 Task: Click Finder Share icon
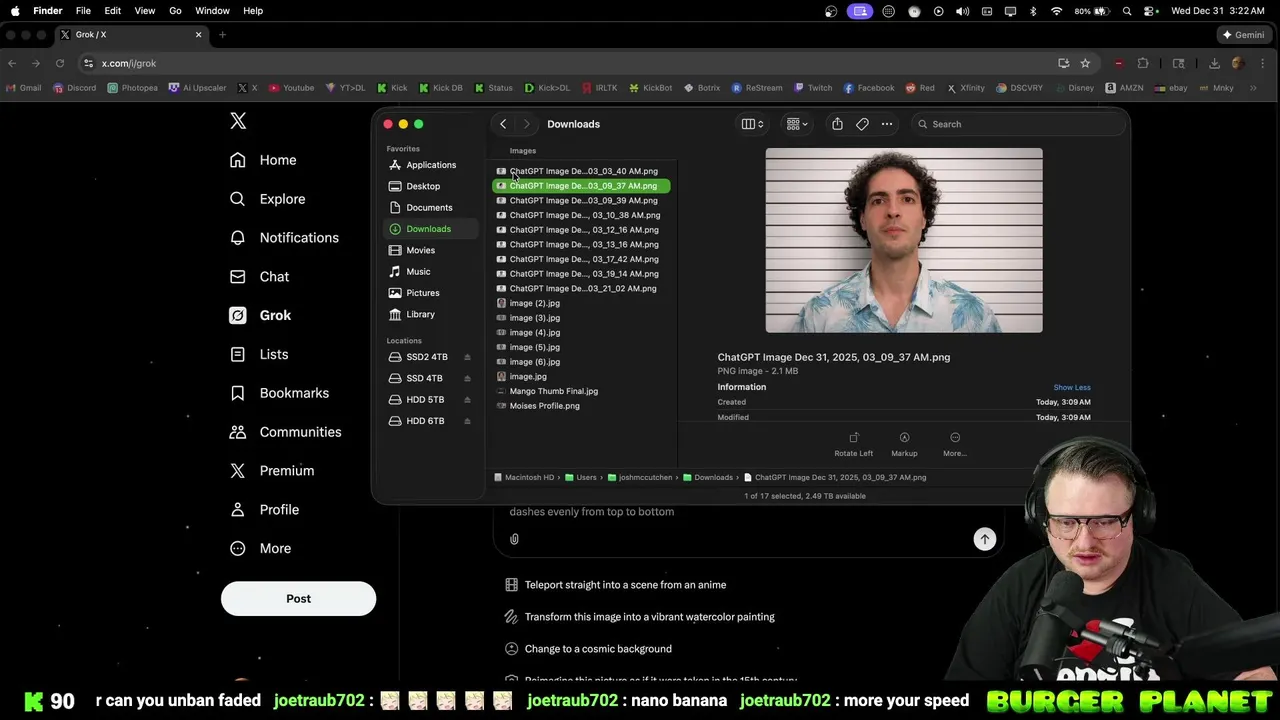pyautogui.click(x=837, y=124)
